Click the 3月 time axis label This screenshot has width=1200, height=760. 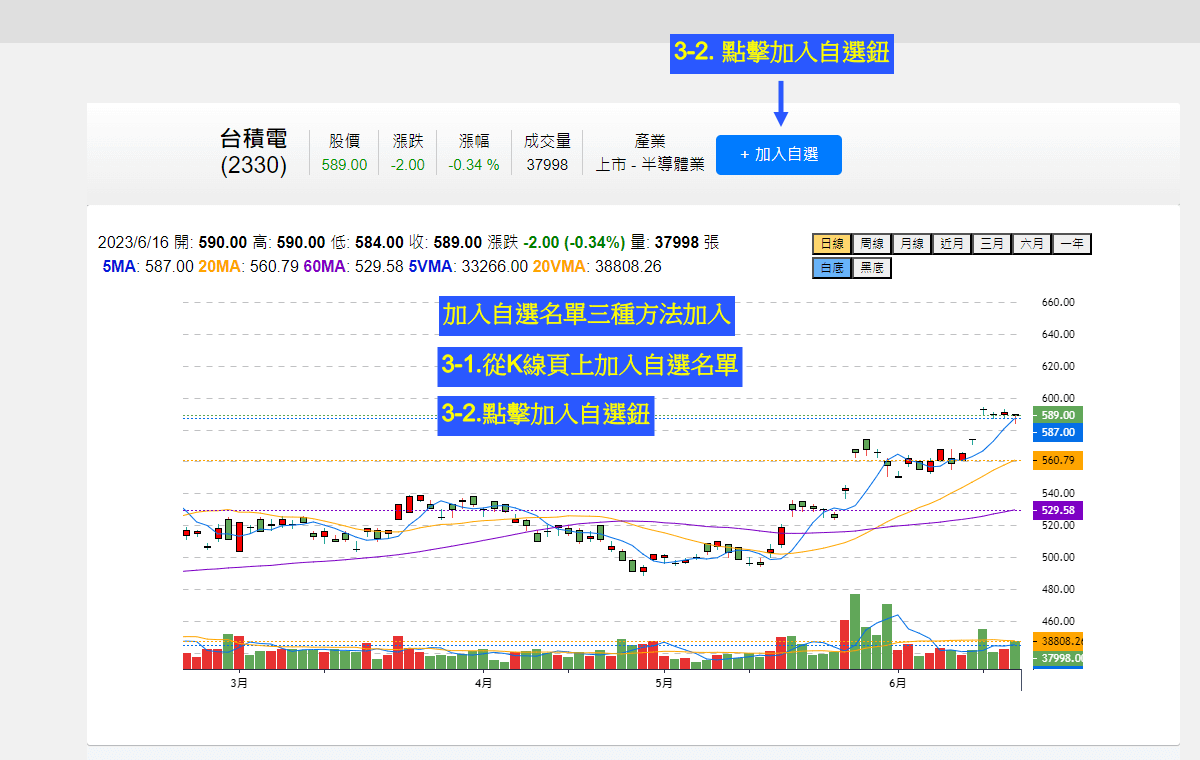click(x=239, y=683)
